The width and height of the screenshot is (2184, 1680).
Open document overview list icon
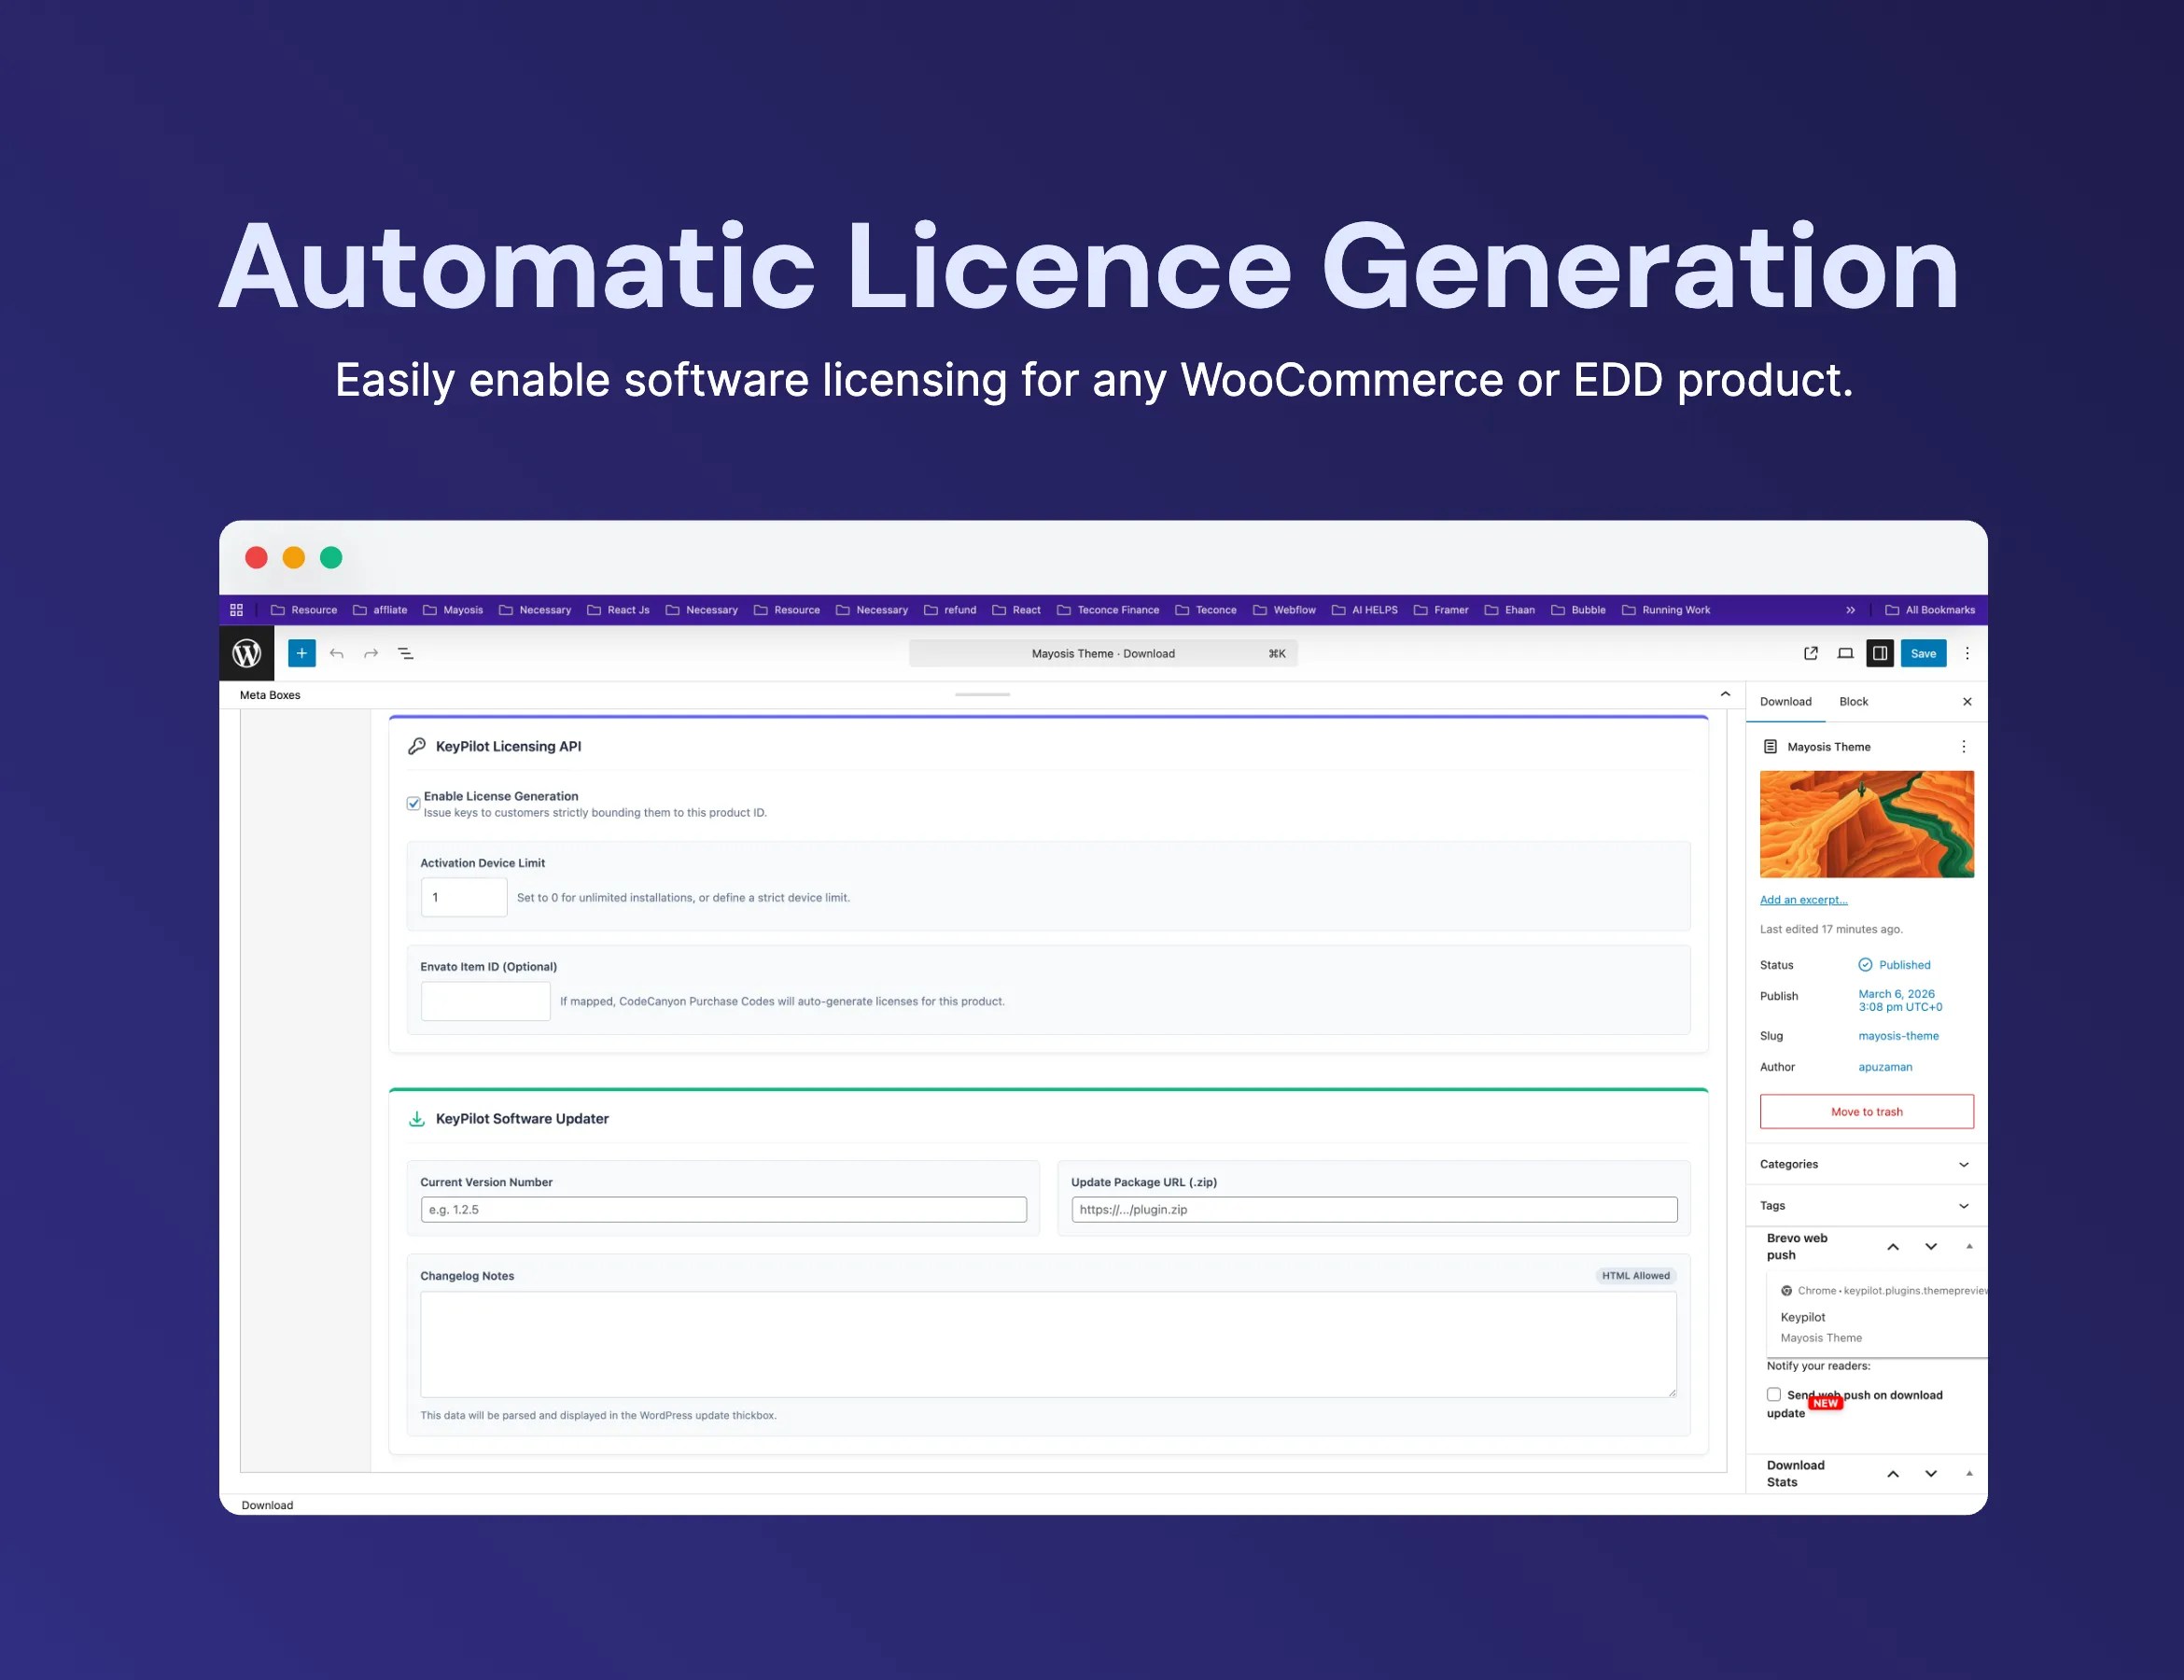tap(406, 653)
